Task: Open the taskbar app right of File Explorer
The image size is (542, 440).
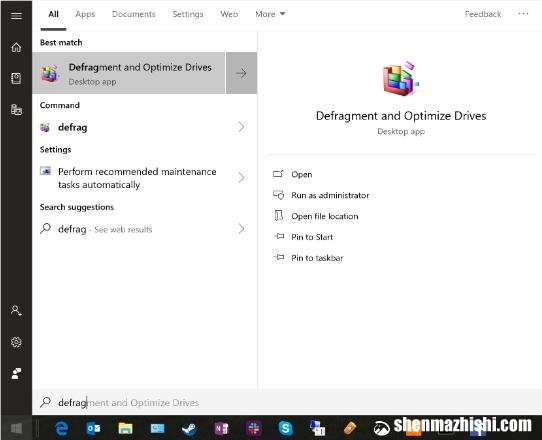Action: click(157, 429)
